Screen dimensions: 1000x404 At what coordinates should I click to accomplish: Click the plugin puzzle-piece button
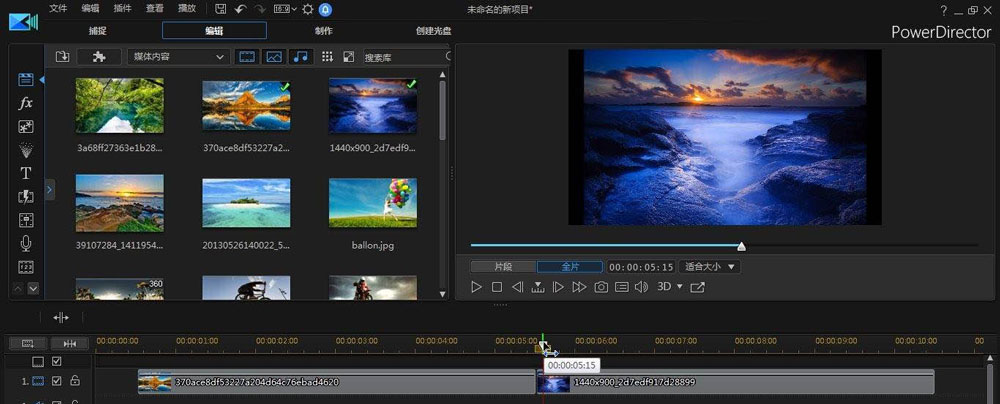point(99,57)
